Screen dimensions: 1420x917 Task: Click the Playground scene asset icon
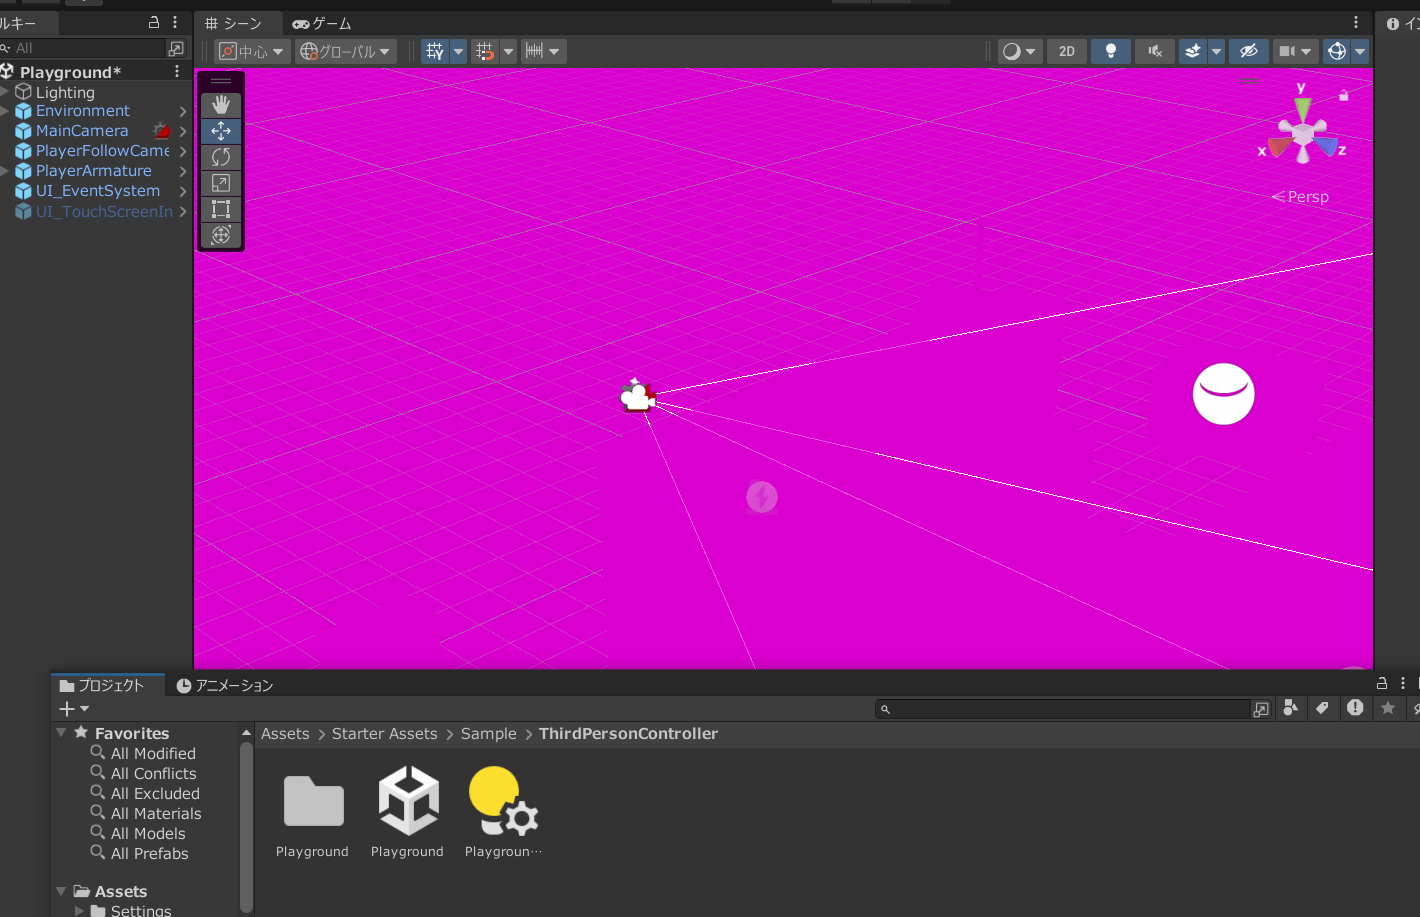pyautogui.click(x=408, y=802)
